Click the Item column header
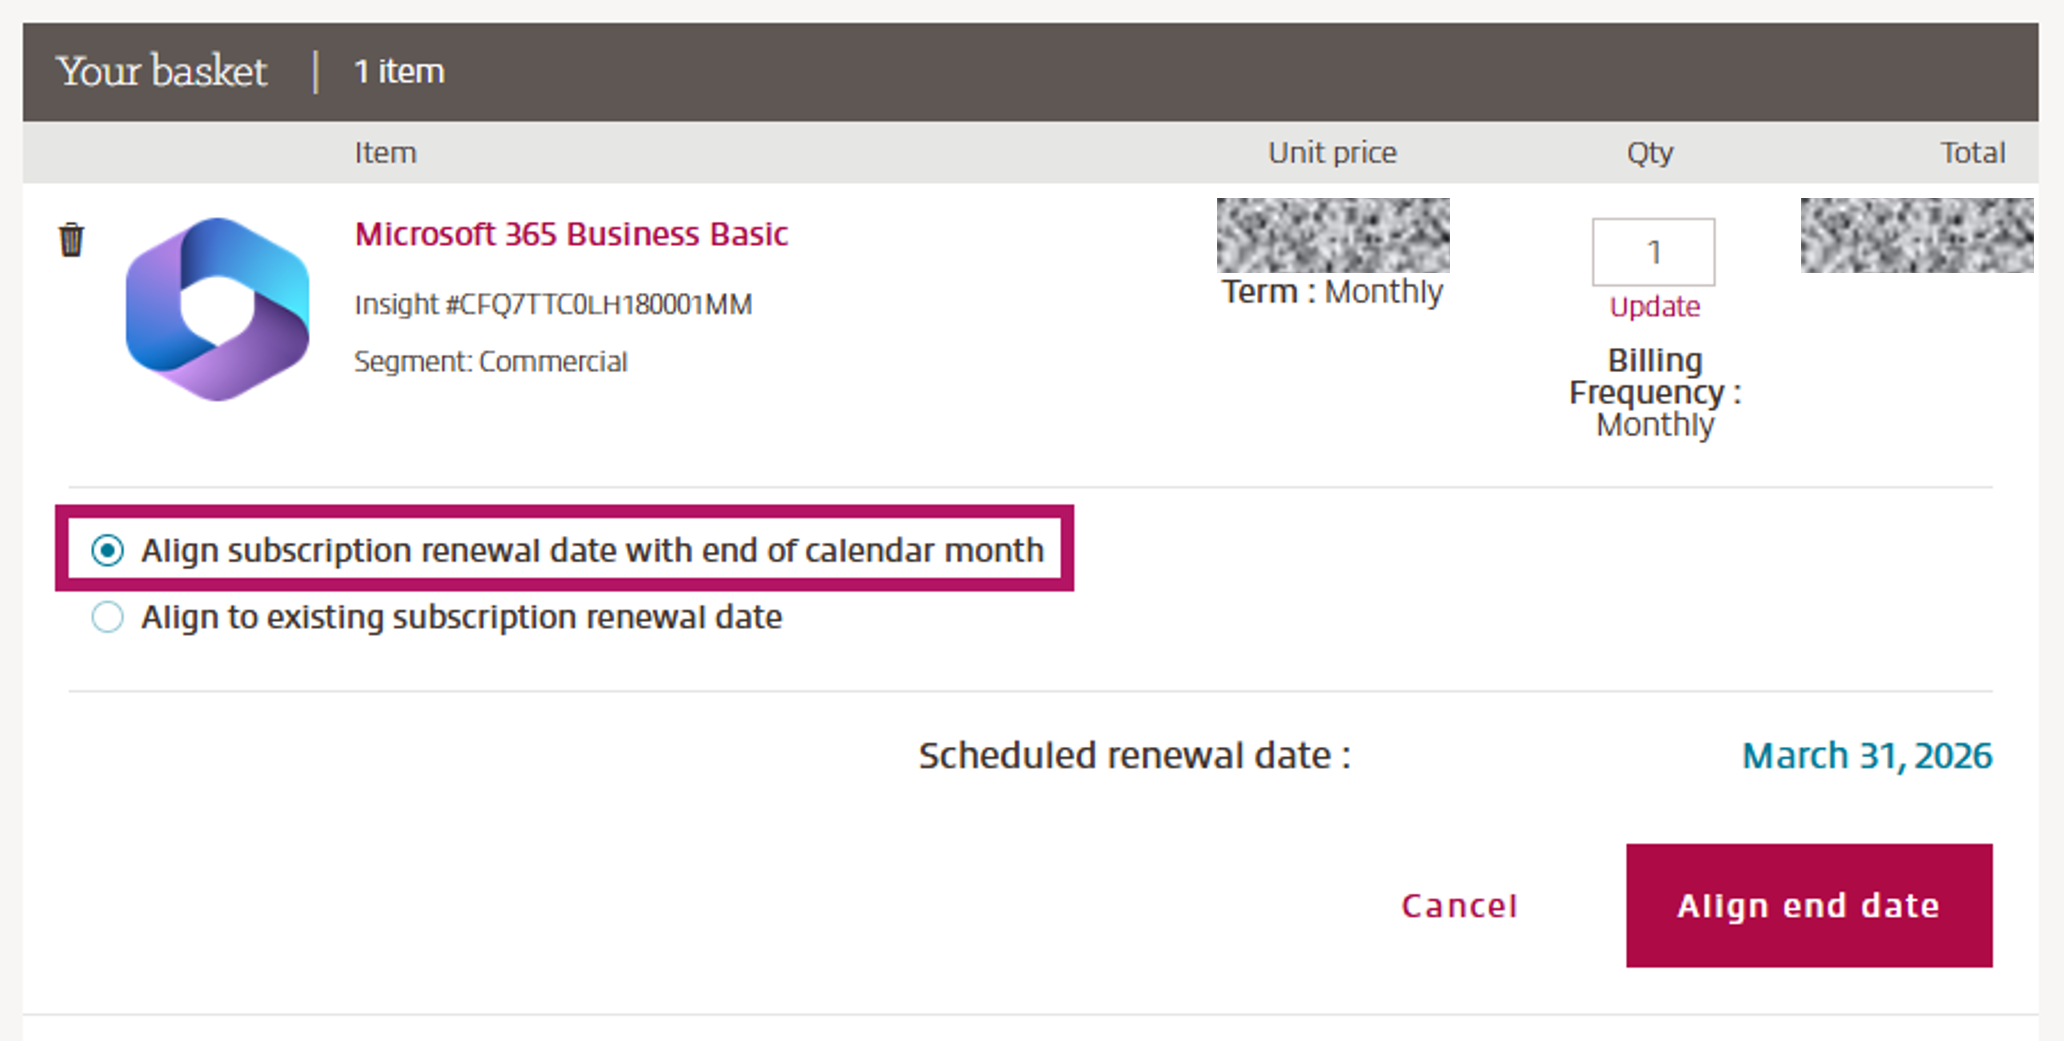 pyautogui.click(x=386, y=152)
